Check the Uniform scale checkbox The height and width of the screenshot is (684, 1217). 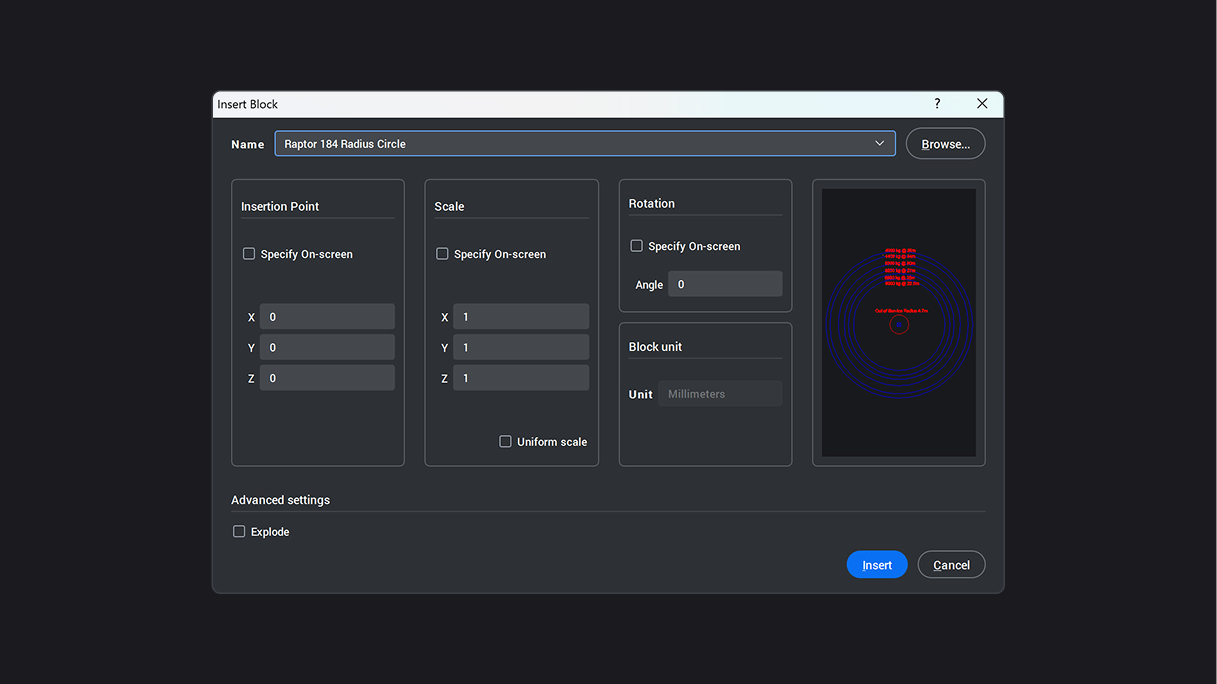(505, 442)
